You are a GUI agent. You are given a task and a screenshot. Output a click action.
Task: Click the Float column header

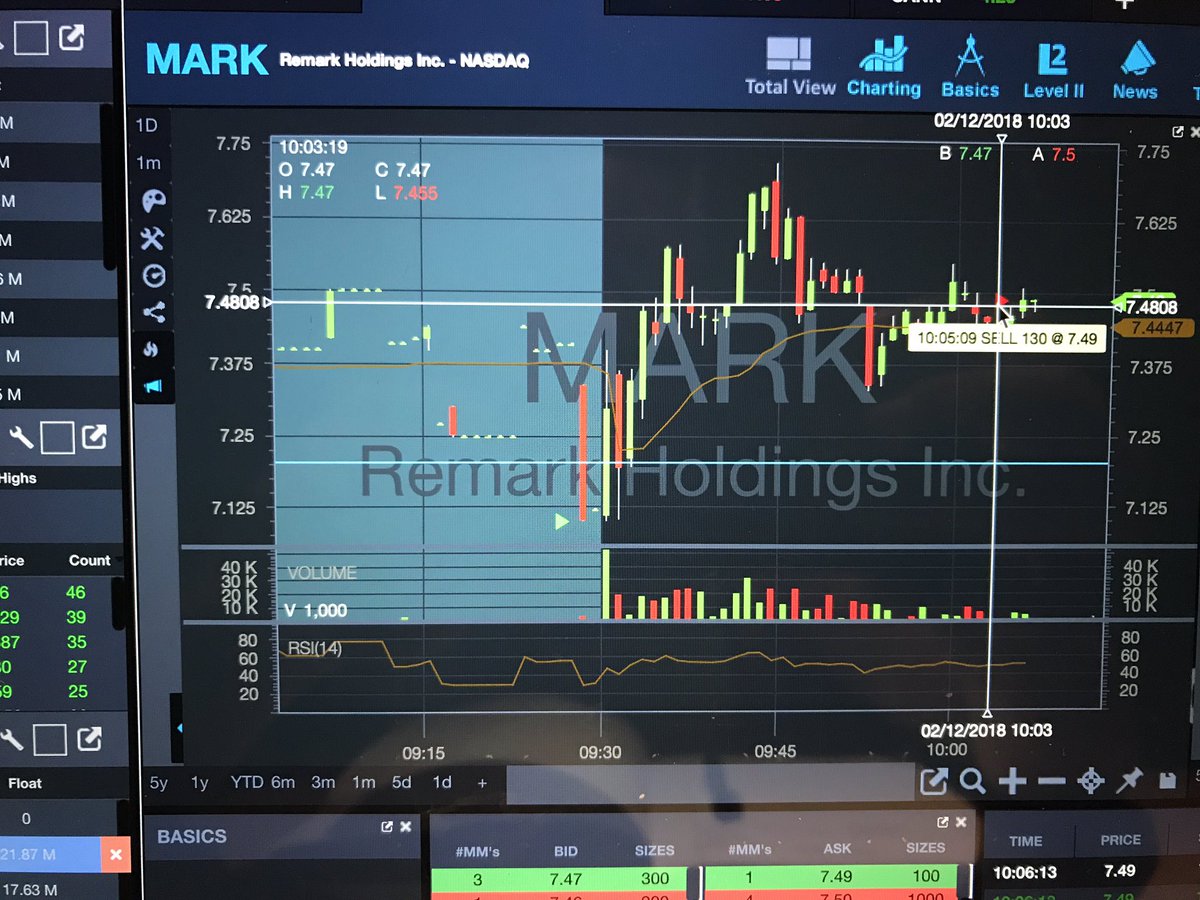[x=26, y=783]
